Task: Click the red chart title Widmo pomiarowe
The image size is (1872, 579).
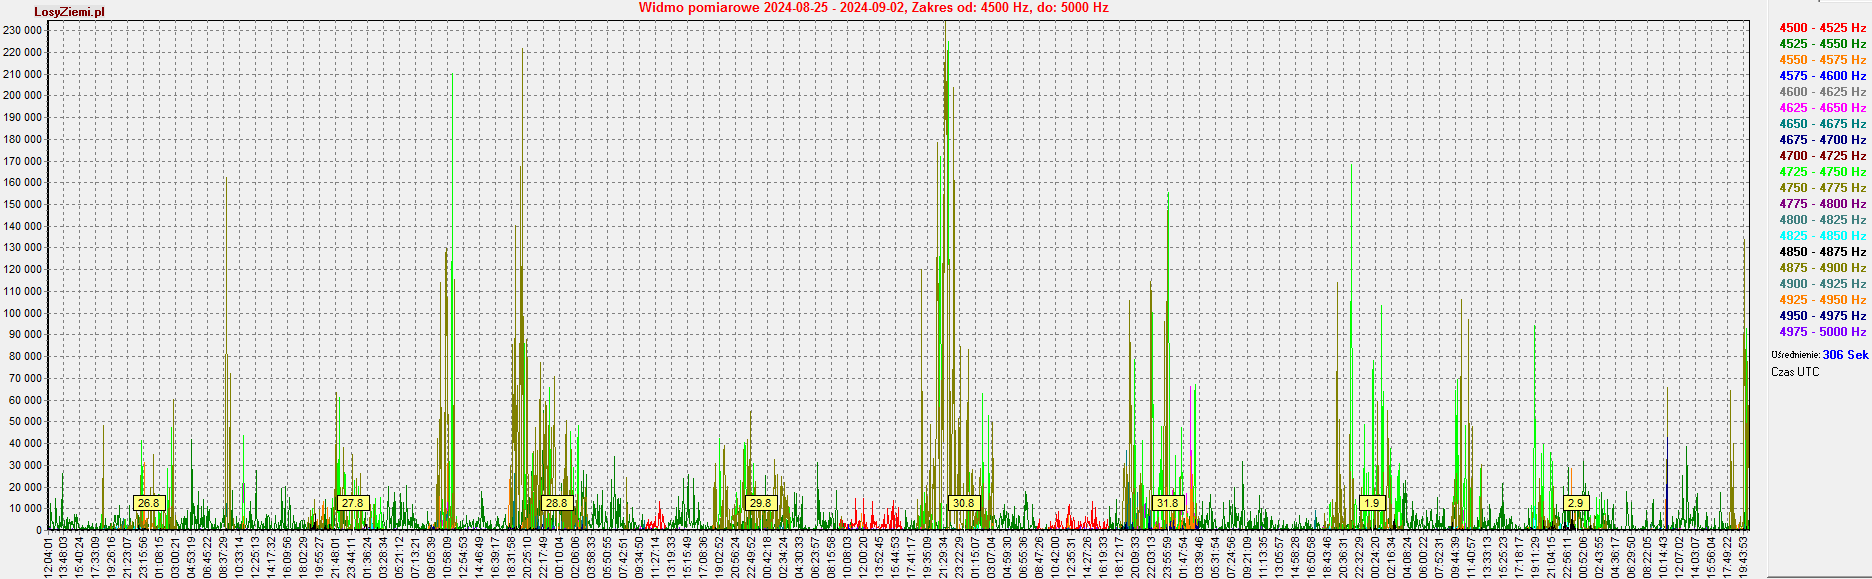Action: tap(873, 8)
